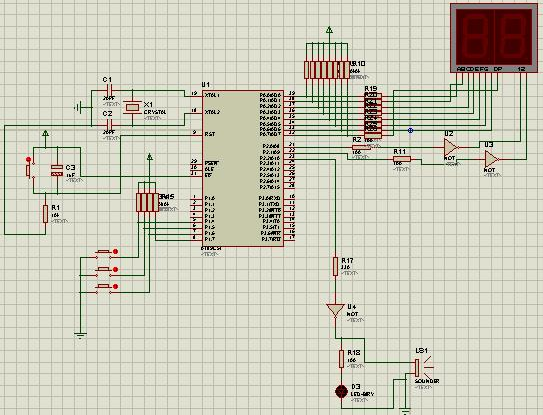Image resolution: width=543 pixels, height=415 pixels.
Task: Select capacitor C1
Action: pyautogui.click(x=109, y=91)
